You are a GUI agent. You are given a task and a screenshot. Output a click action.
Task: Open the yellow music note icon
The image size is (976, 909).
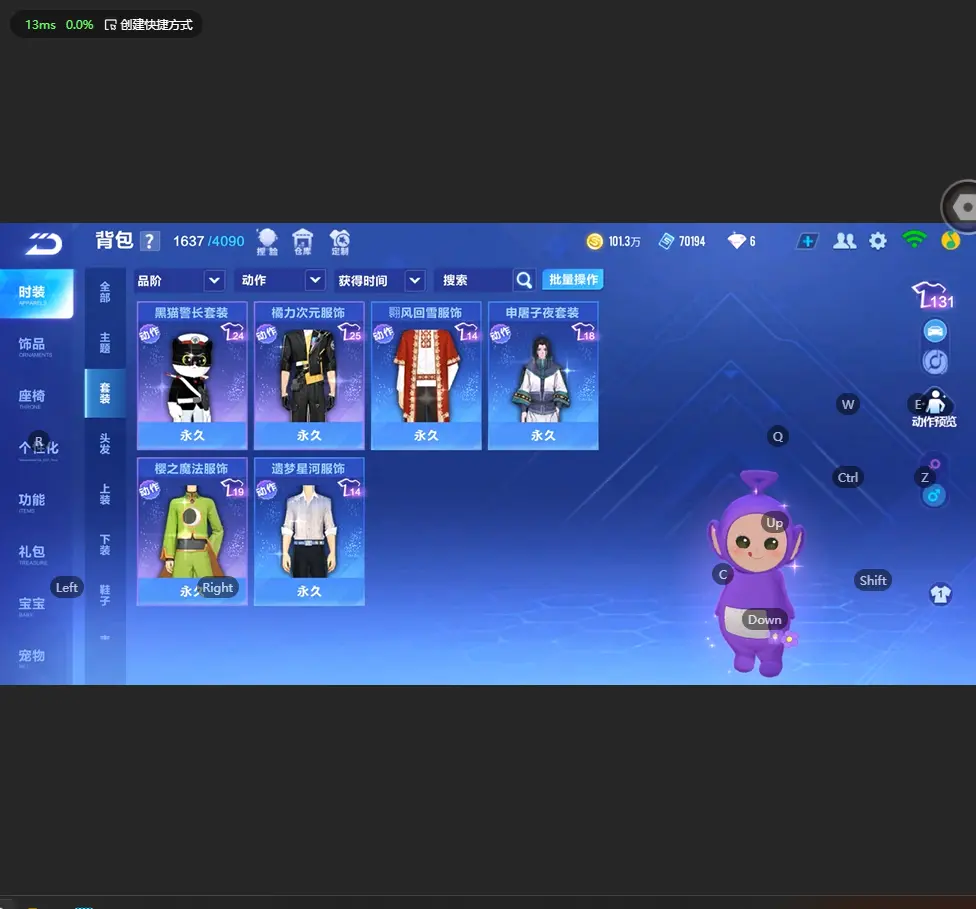pyautogui.click(x=950, y=240)
